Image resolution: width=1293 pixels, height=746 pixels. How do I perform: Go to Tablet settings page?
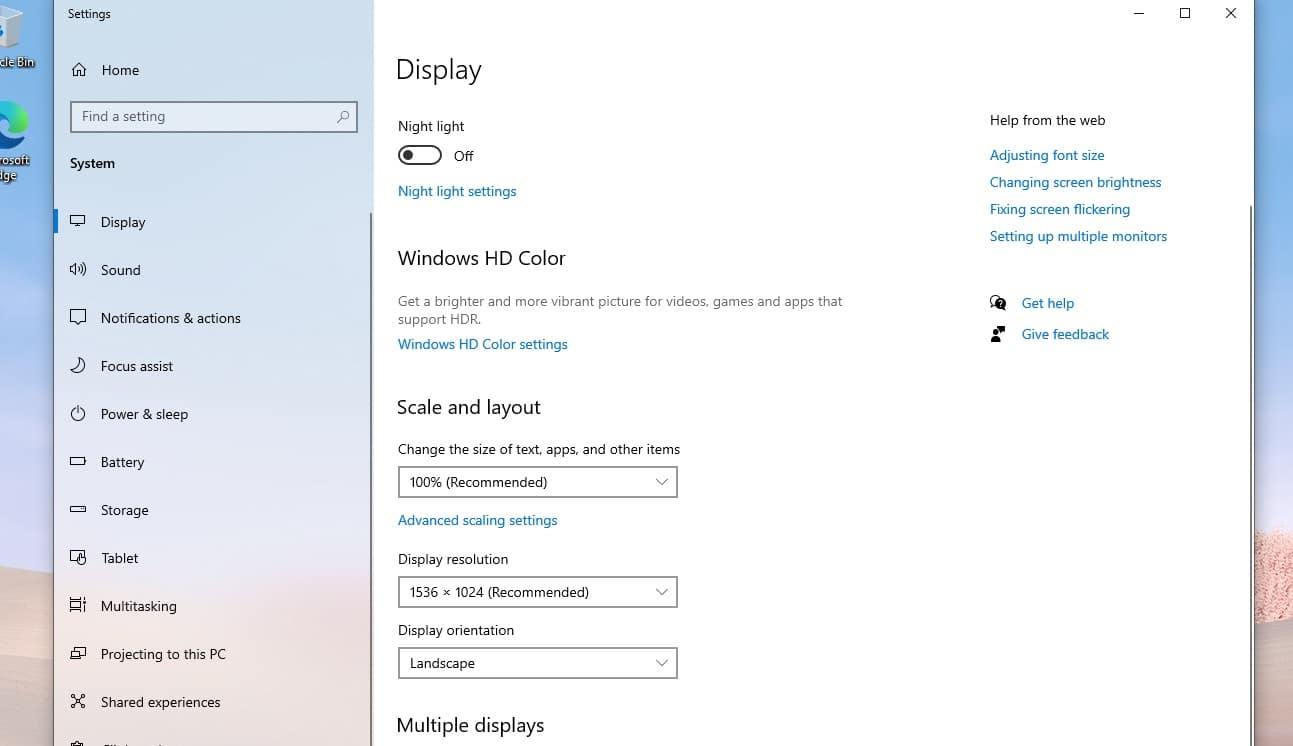(119, 558)
